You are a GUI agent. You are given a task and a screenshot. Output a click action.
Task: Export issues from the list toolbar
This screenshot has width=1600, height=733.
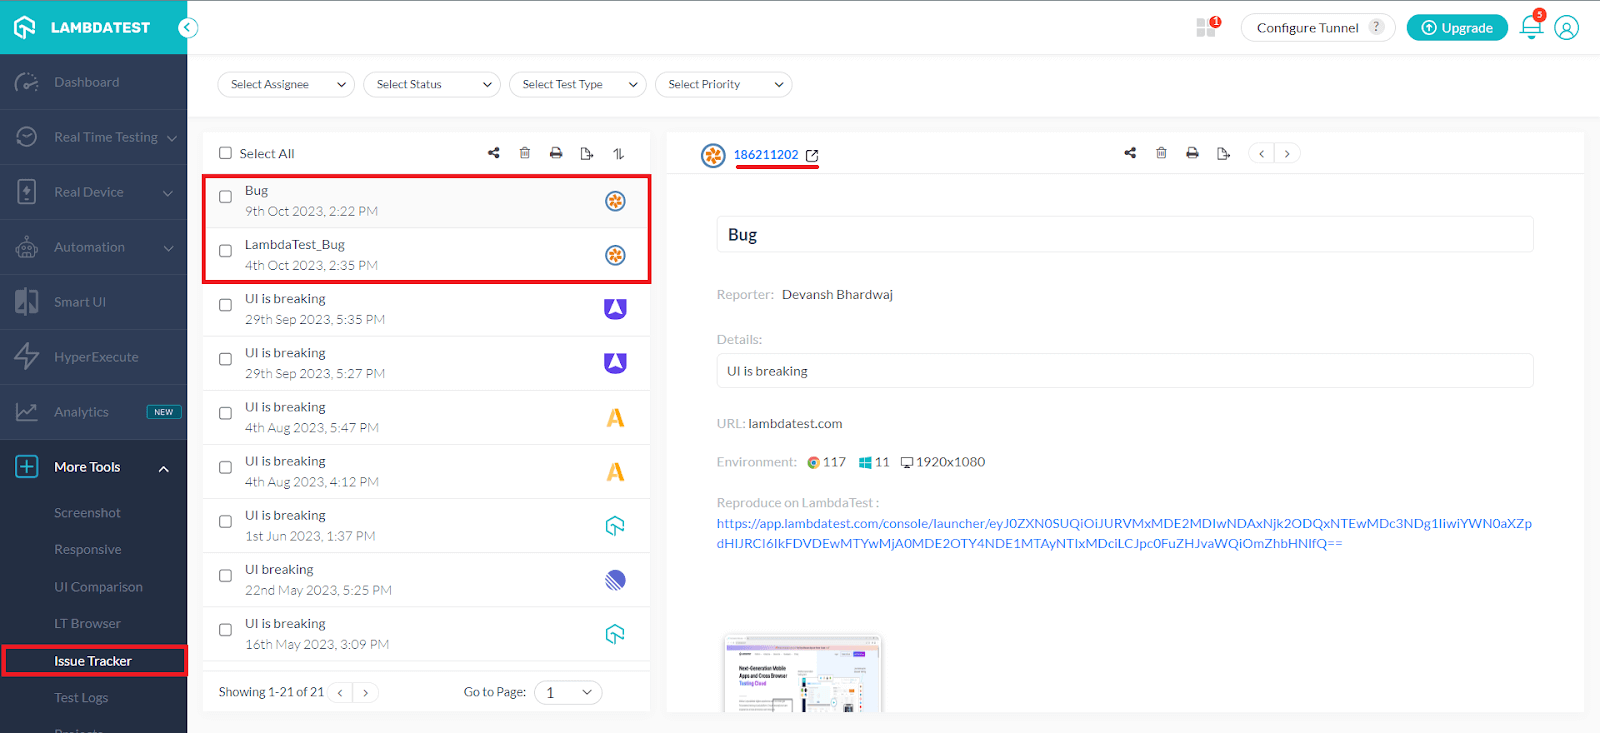click(587, 153)
